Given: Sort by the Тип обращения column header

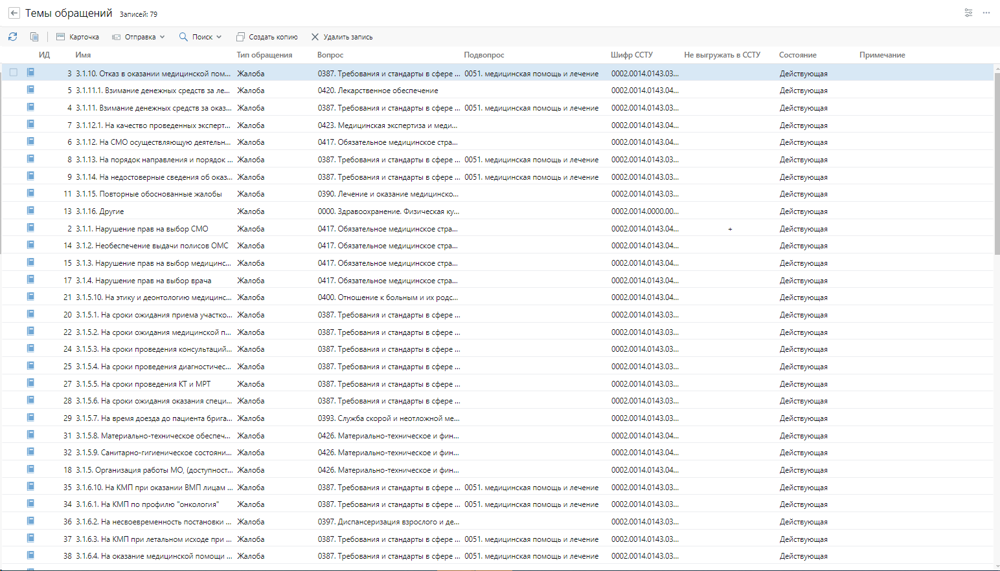Looking at the screenshot, I should coord(264,55).
